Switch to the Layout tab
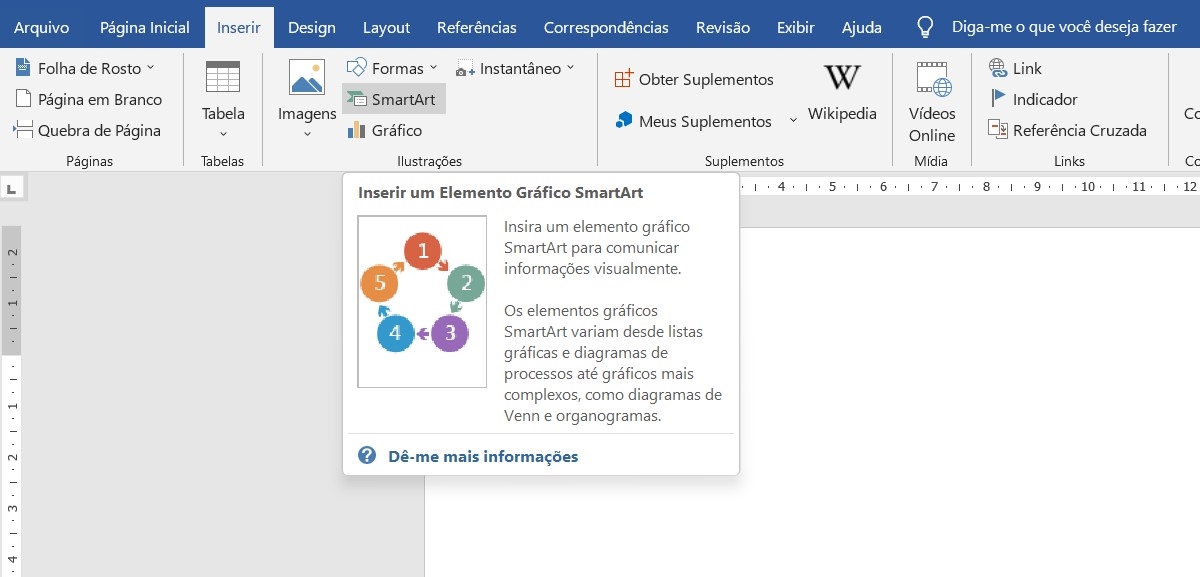The width and height of the screenshot is (1200, 577). coord(386,28)
